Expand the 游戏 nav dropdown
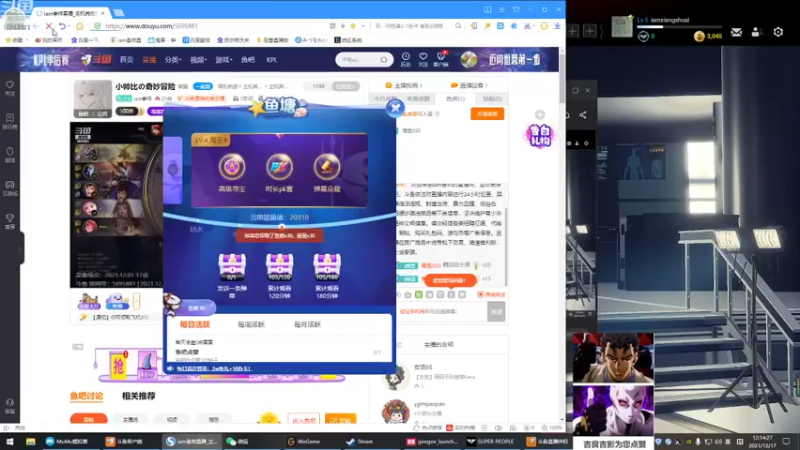 (x=223, y=60)
